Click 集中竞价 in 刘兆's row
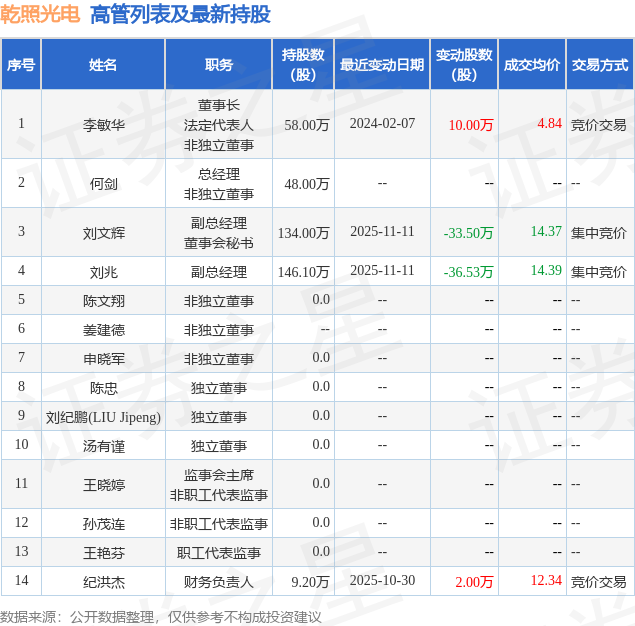The height and width of the screenshot is (626, 635). pos(599,272)
